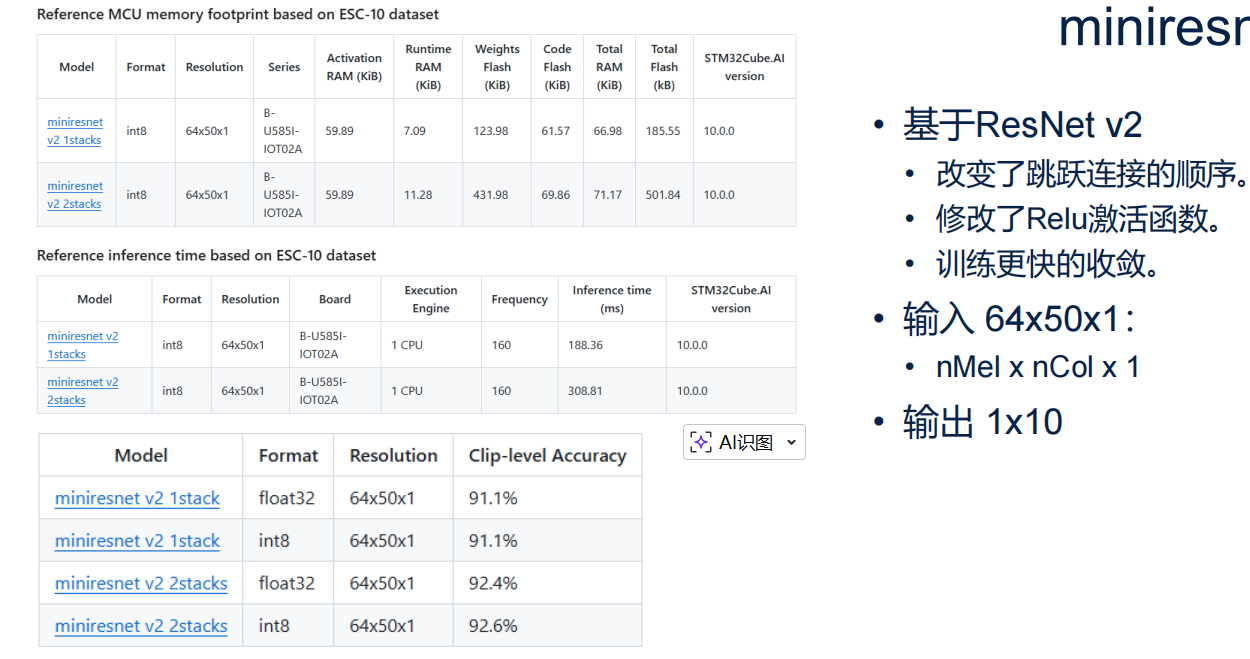Viewport: 1250px width, 659px height.
Task: Expand the AI识图 dropdown arrow
Action: (792, 442)
